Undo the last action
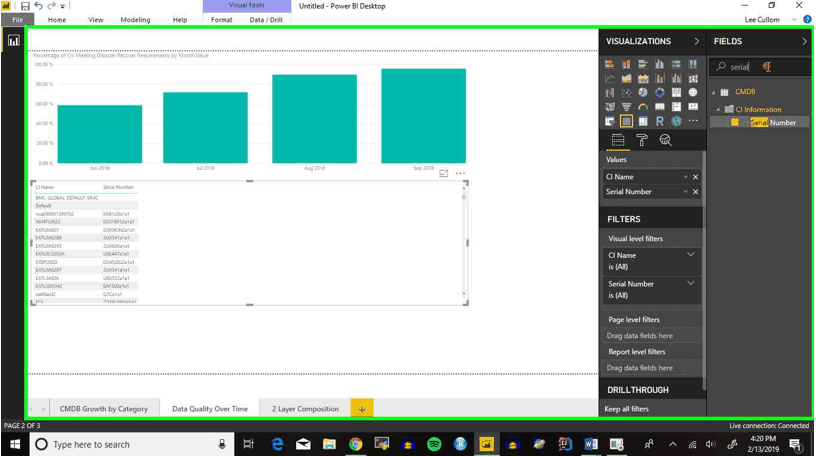This screenshot has height=457, width=816. click(39, 6)
